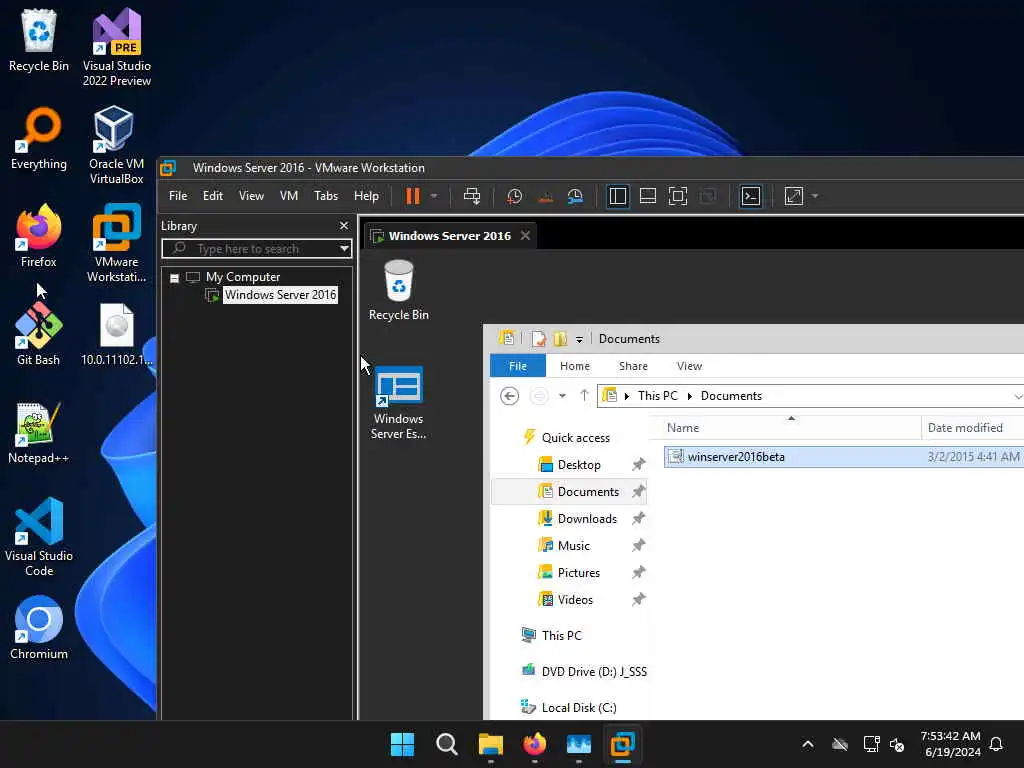Revert the VM to its last snapshot
This screenshot has width=1024, height=768.
pyautogui.click(x=545, y=196)
